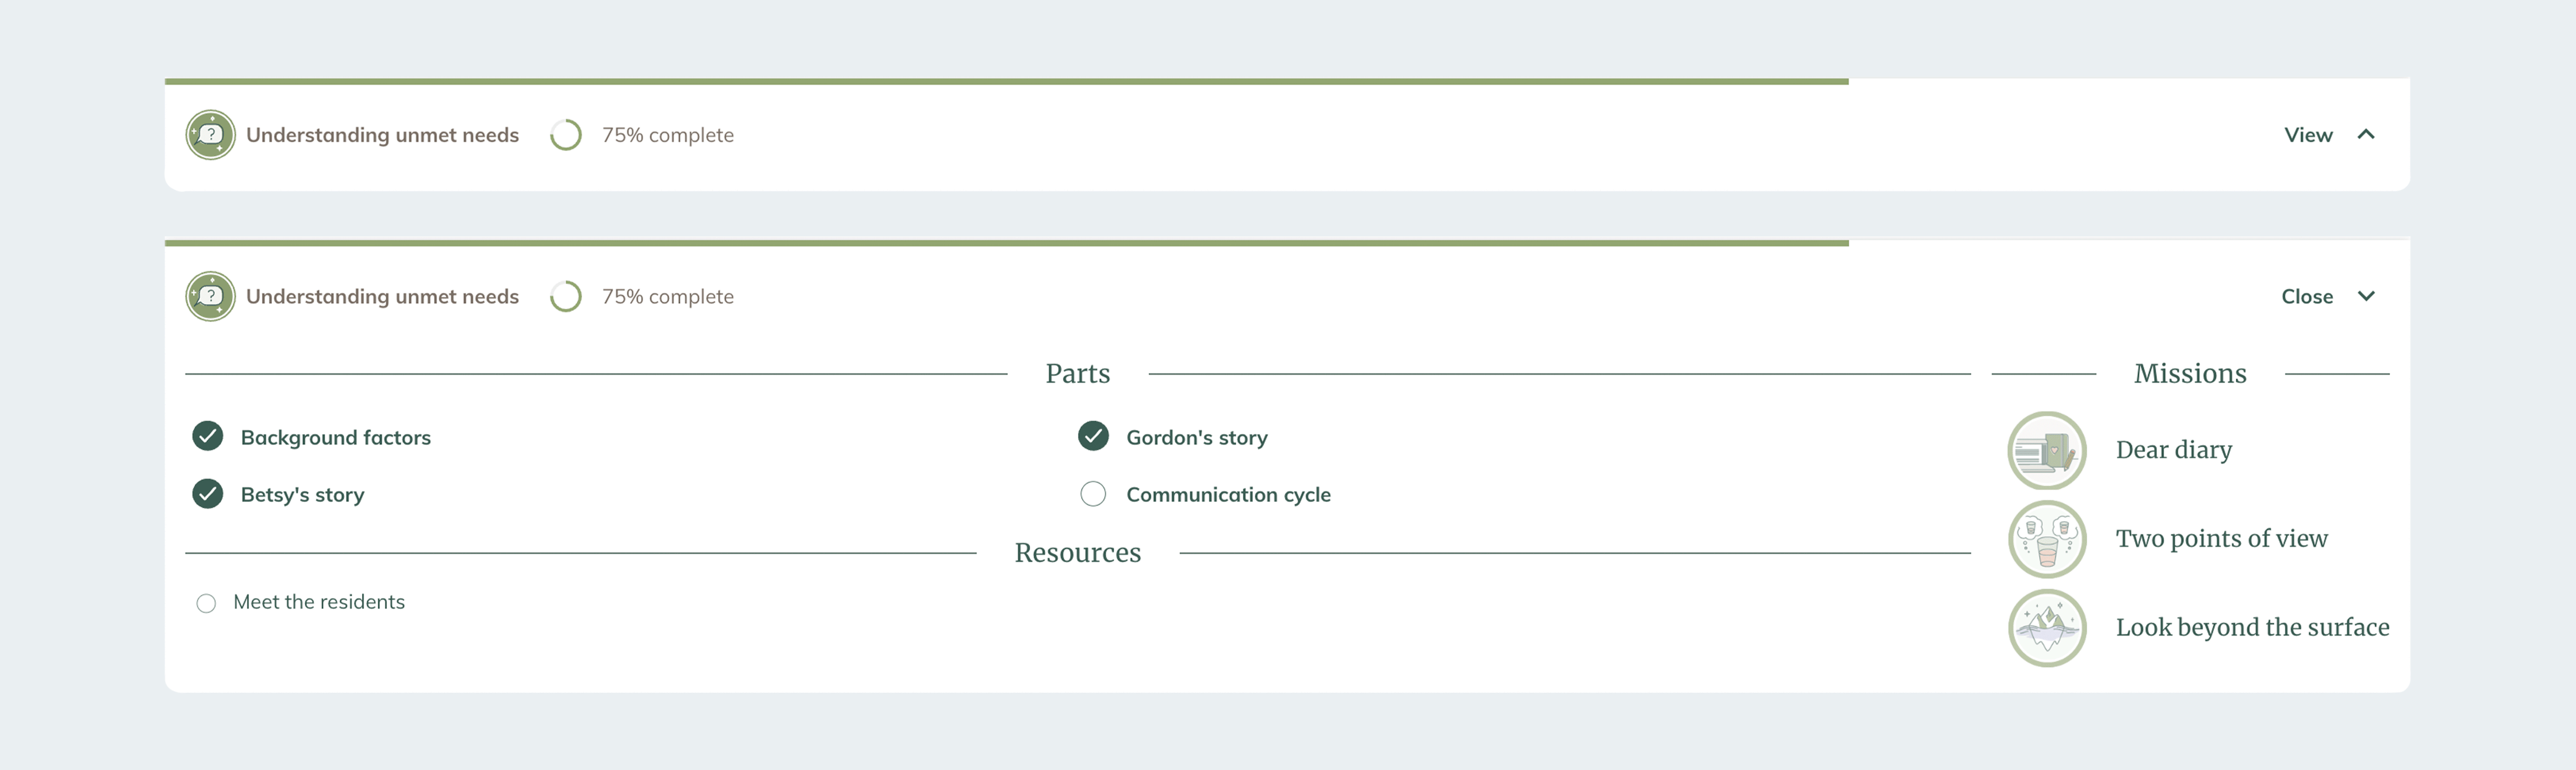Click the Two points of view icon

(x=2046, y=539)
